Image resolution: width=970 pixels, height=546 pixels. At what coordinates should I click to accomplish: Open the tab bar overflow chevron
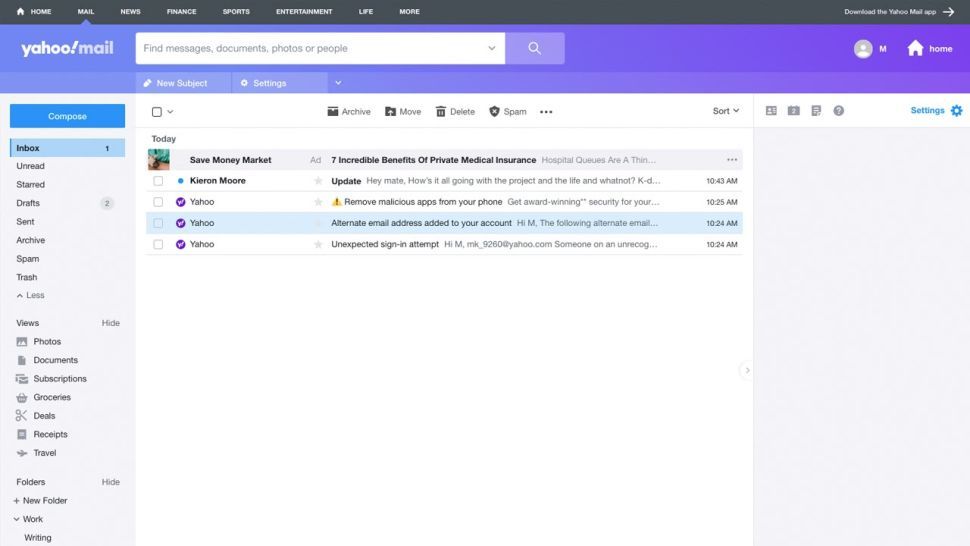[338, 83]
